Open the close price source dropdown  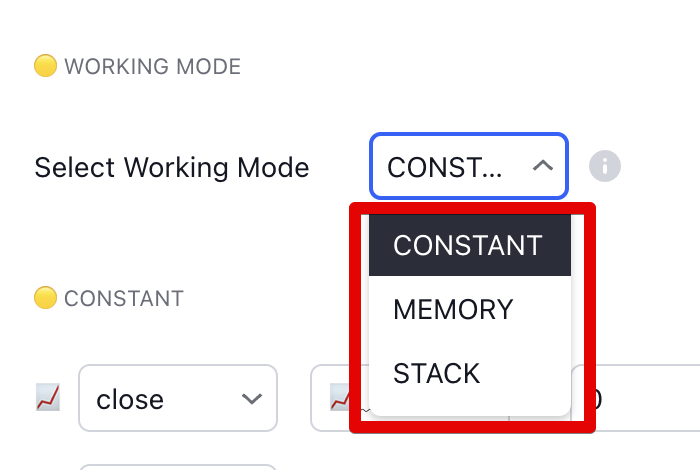(177, 399)
